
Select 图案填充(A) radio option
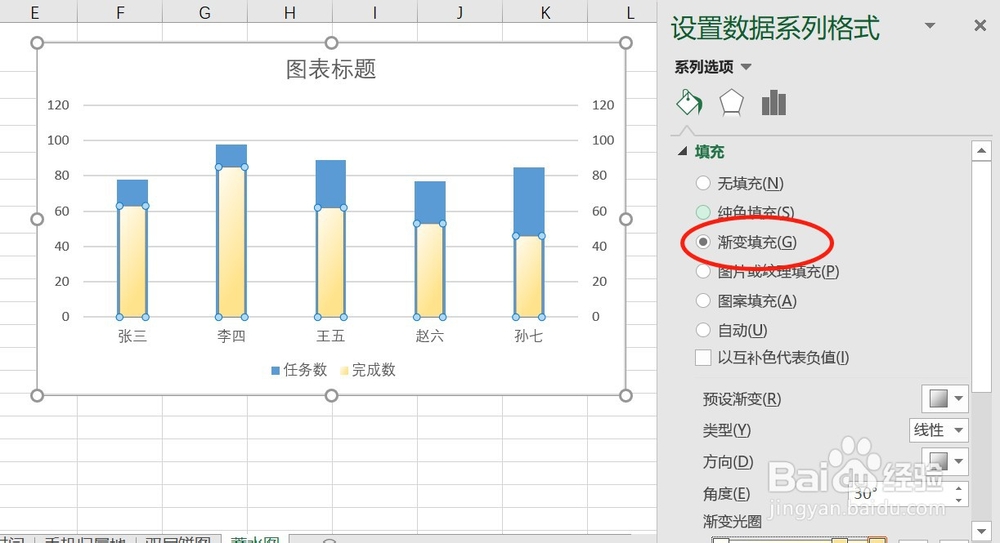(703, 301)
